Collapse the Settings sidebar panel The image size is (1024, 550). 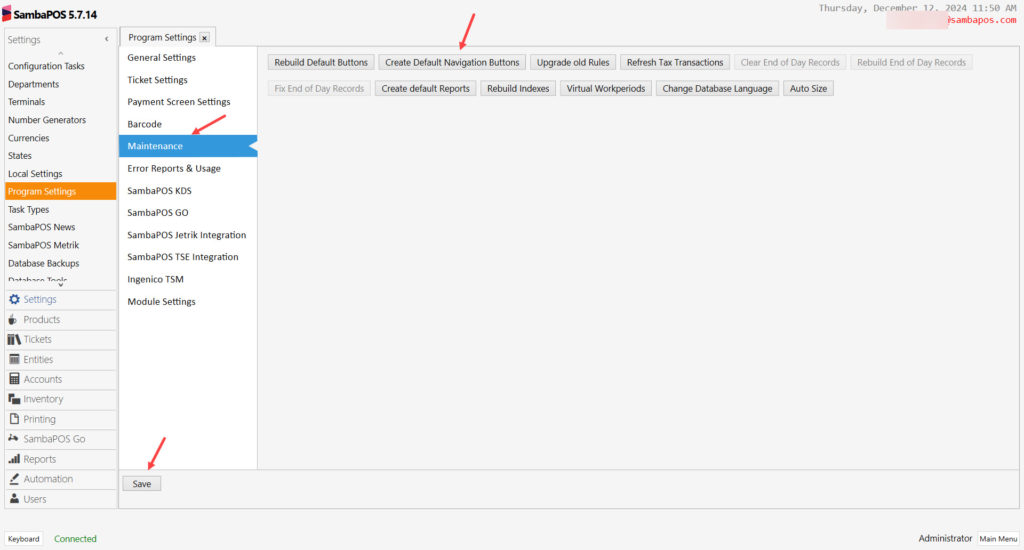[x=106, y=39]
